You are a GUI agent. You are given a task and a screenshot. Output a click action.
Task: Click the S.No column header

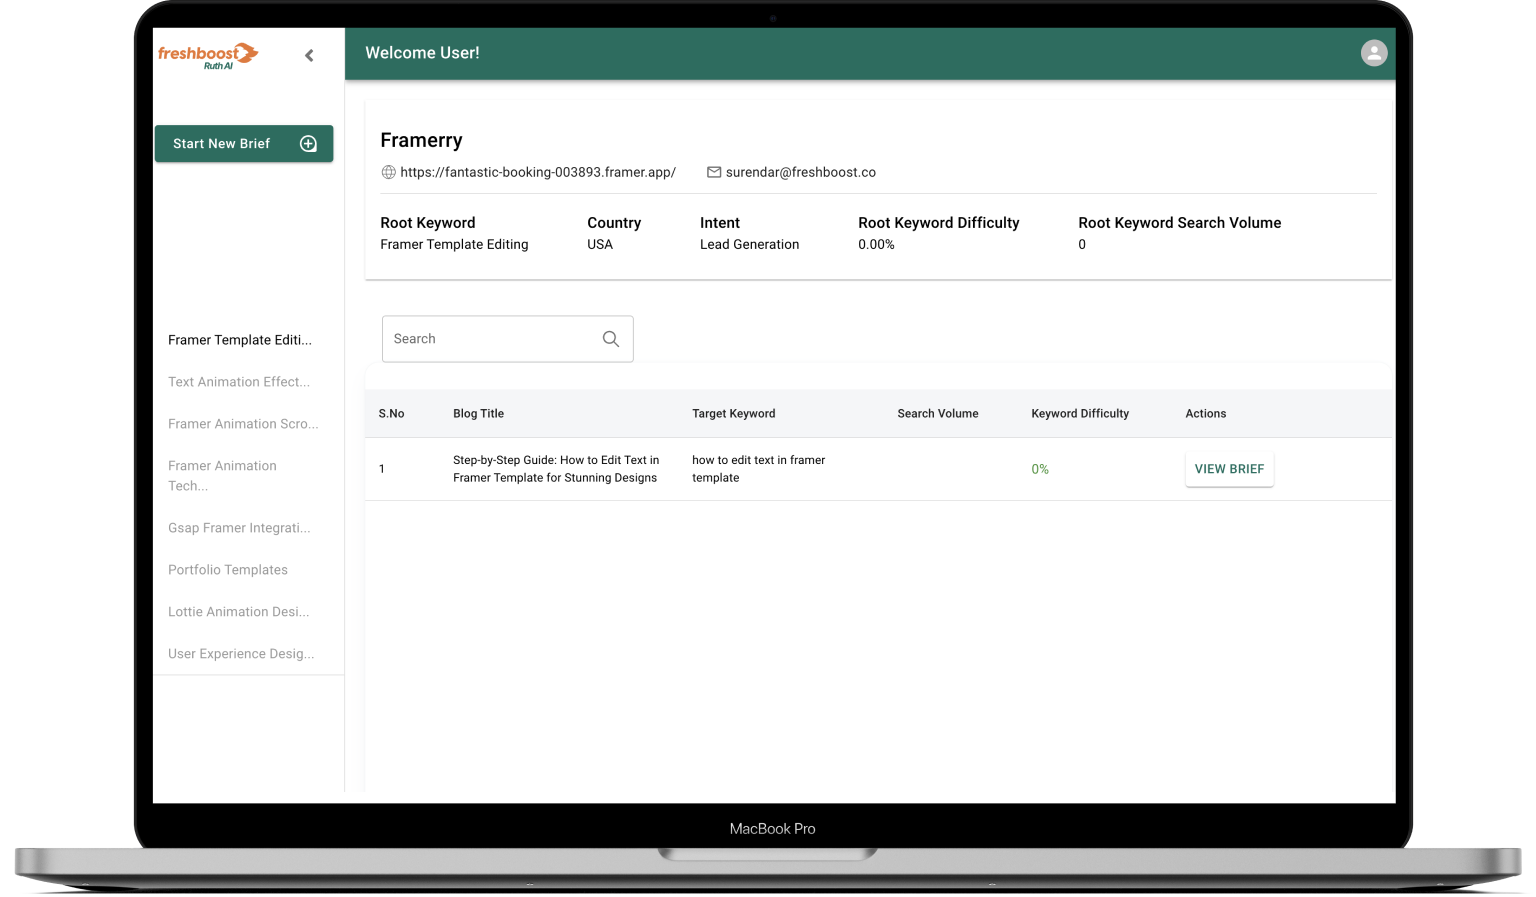391,414
